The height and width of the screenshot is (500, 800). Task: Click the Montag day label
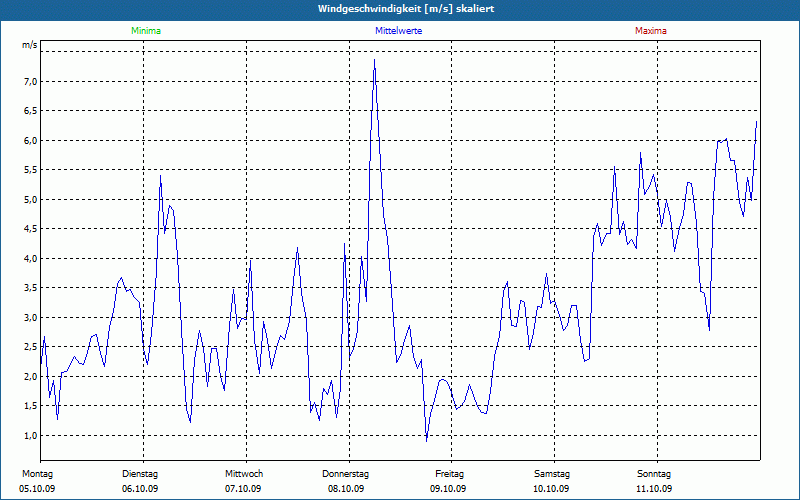pos(37,474)
